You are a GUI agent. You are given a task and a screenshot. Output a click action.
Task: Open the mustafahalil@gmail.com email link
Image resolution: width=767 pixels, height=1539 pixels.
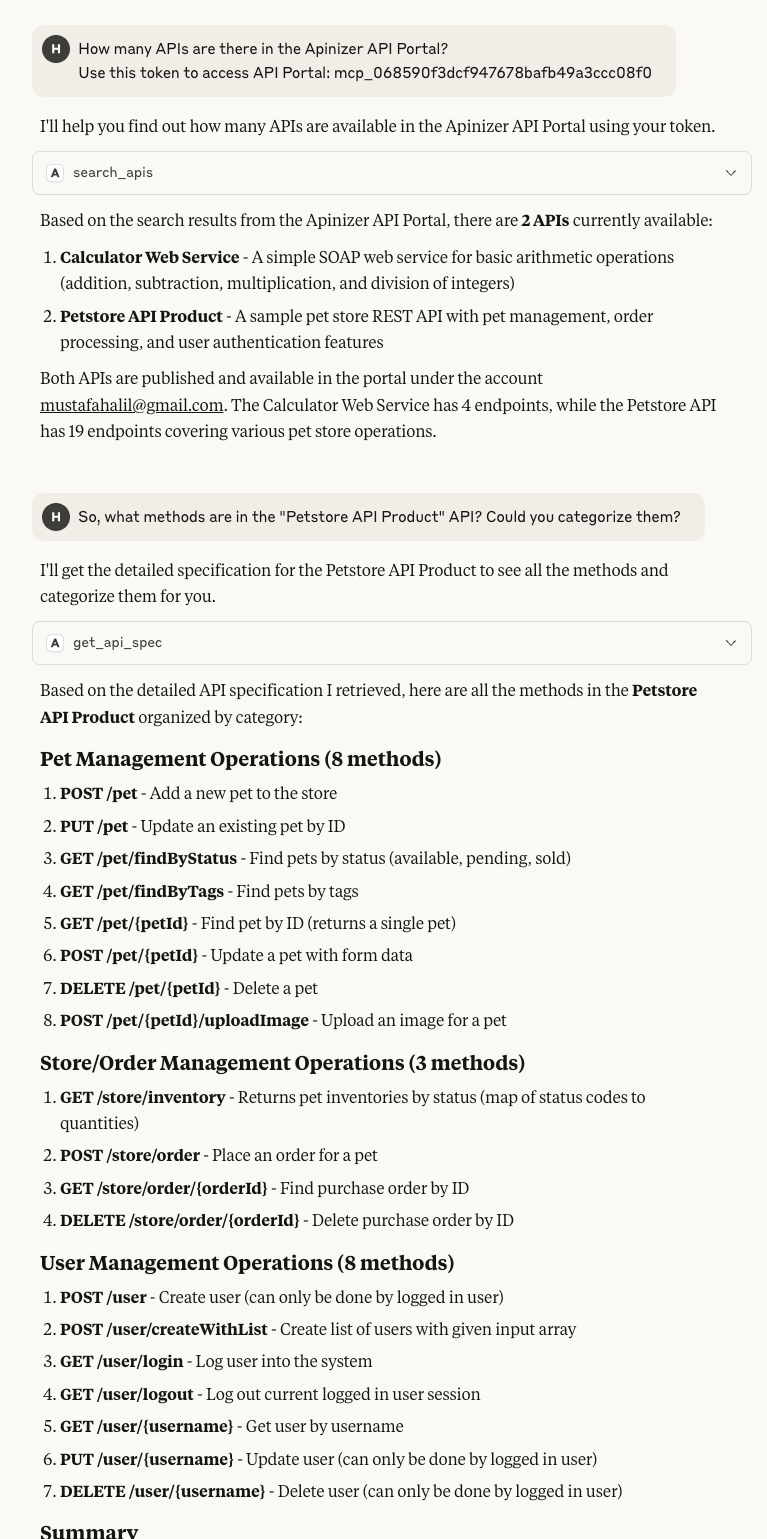click(131, 405)
